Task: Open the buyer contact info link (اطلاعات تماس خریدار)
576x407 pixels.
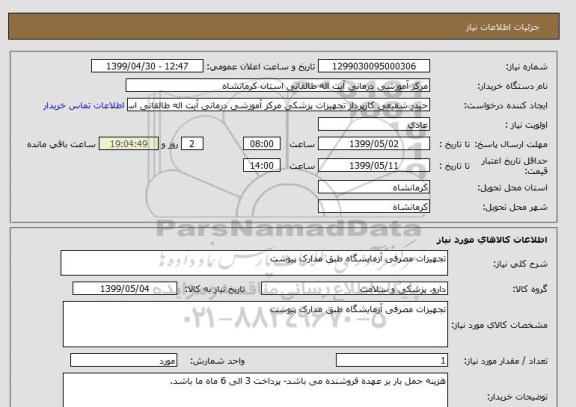Action: click(83, 105)
